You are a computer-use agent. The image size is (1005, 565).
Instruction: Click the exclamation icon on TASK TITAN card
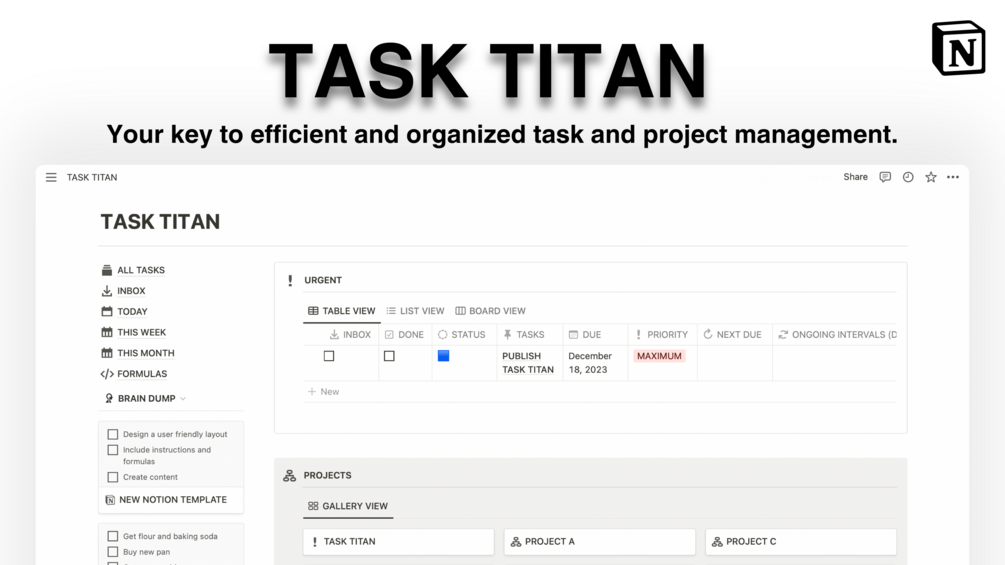coord(315,542)
